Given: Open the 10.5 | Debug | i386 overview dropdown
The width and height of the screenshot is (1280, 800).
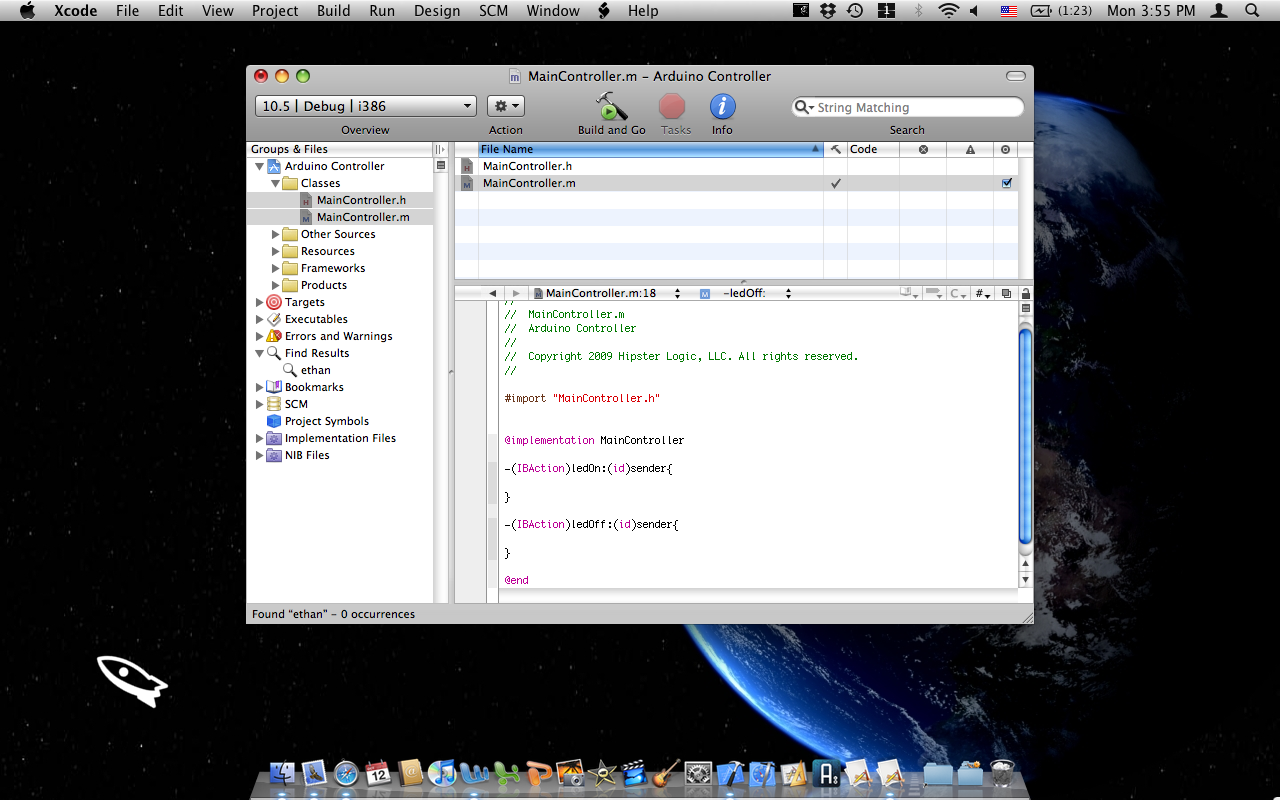Looking at the screenshot, I should point(366,106).
